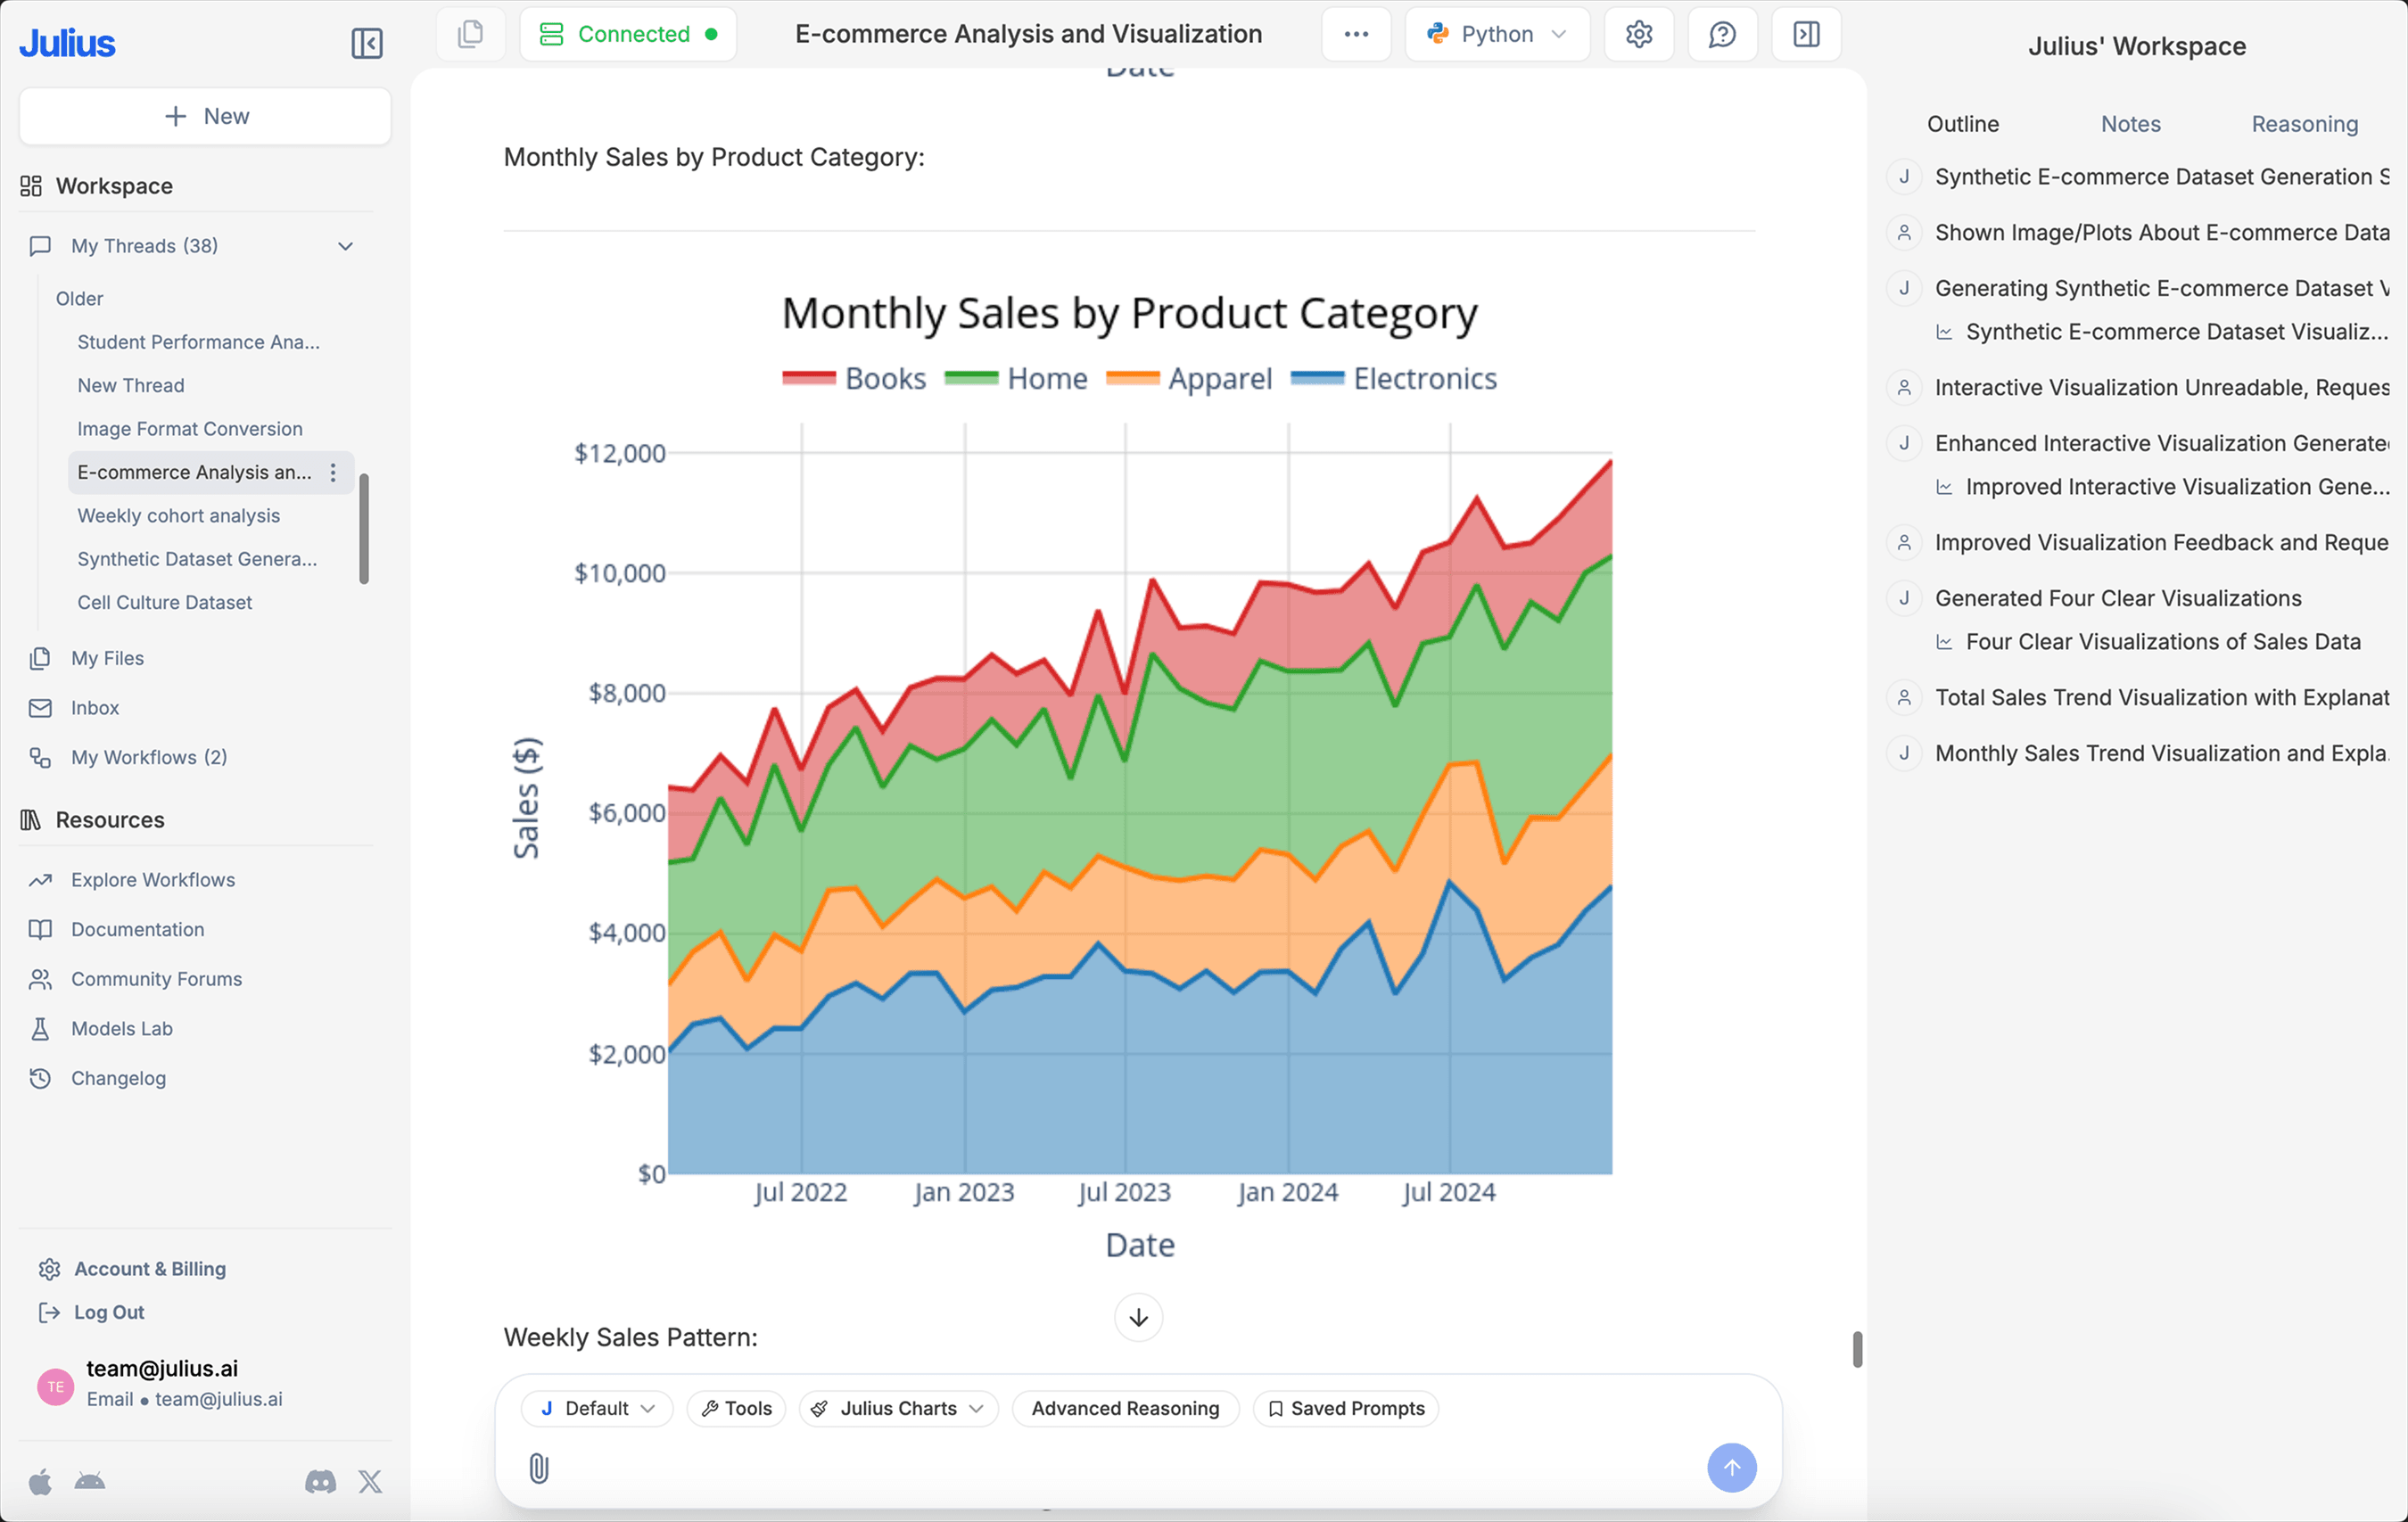Open the Discord community link
Screen dimensions: 2408x1522
pyautogui.click(x=319, y=1482)
